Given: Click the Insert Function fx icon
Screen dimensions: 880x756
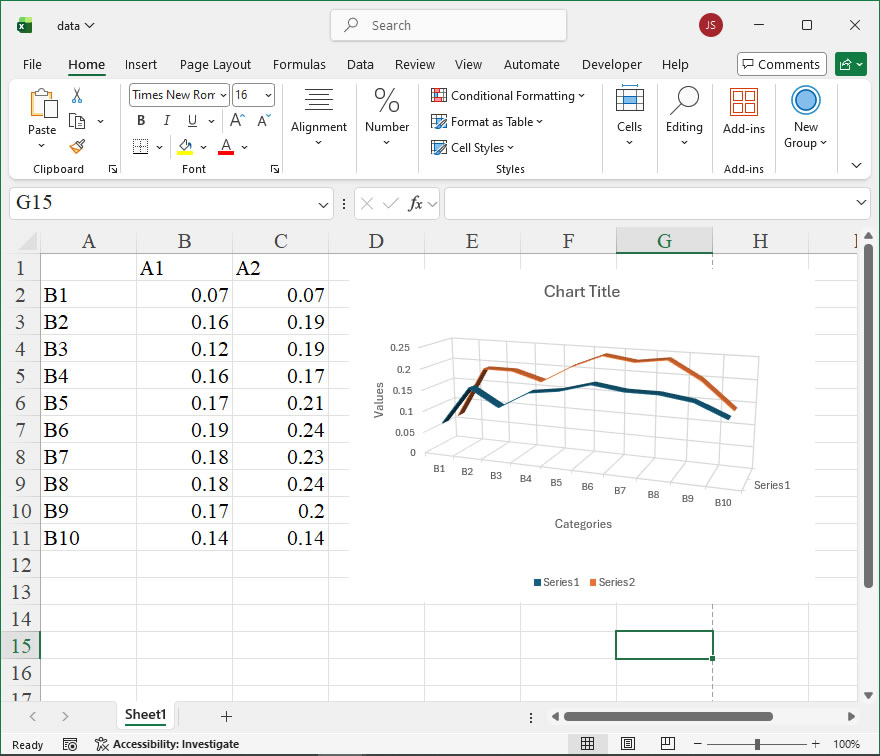Looking at the screenshot, I should point(415,204).
